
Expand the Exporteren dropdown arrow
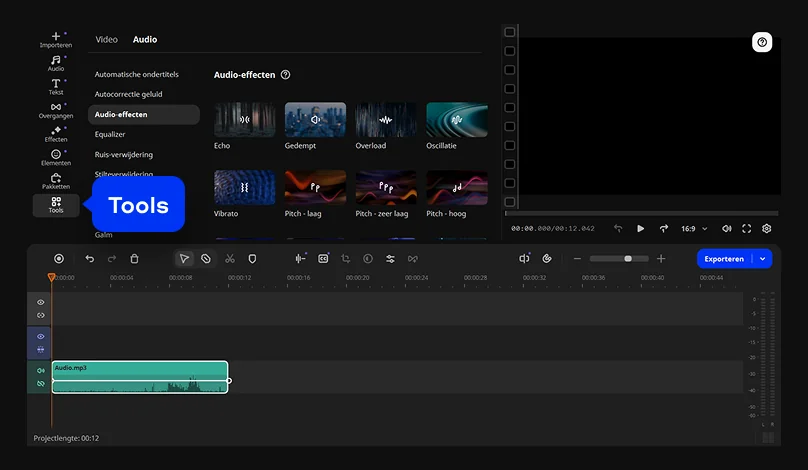[x=764, y=258]
